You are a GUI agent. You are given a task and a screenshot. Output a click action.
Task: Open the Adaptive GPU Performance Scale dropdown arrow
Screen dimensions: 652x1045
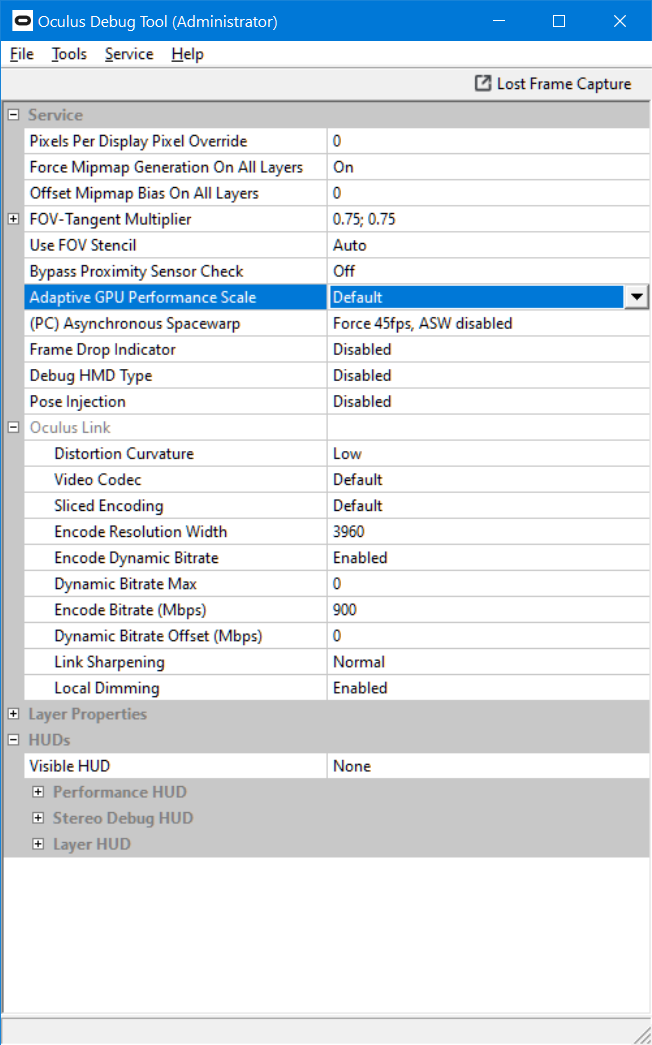pyautogui.click(x=637, y=297)
